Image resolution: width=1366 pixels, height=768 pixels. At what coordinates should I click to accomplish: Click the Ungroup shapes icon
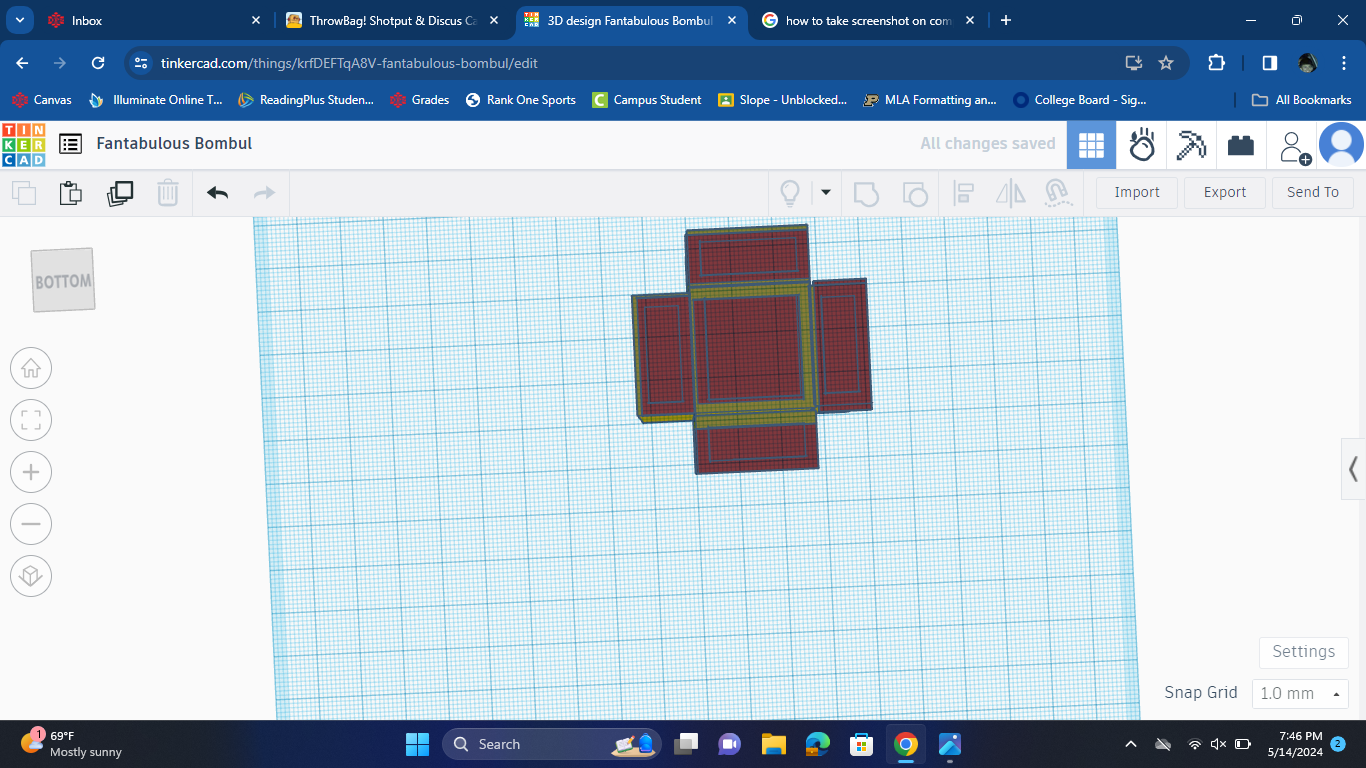click(914, 193)
